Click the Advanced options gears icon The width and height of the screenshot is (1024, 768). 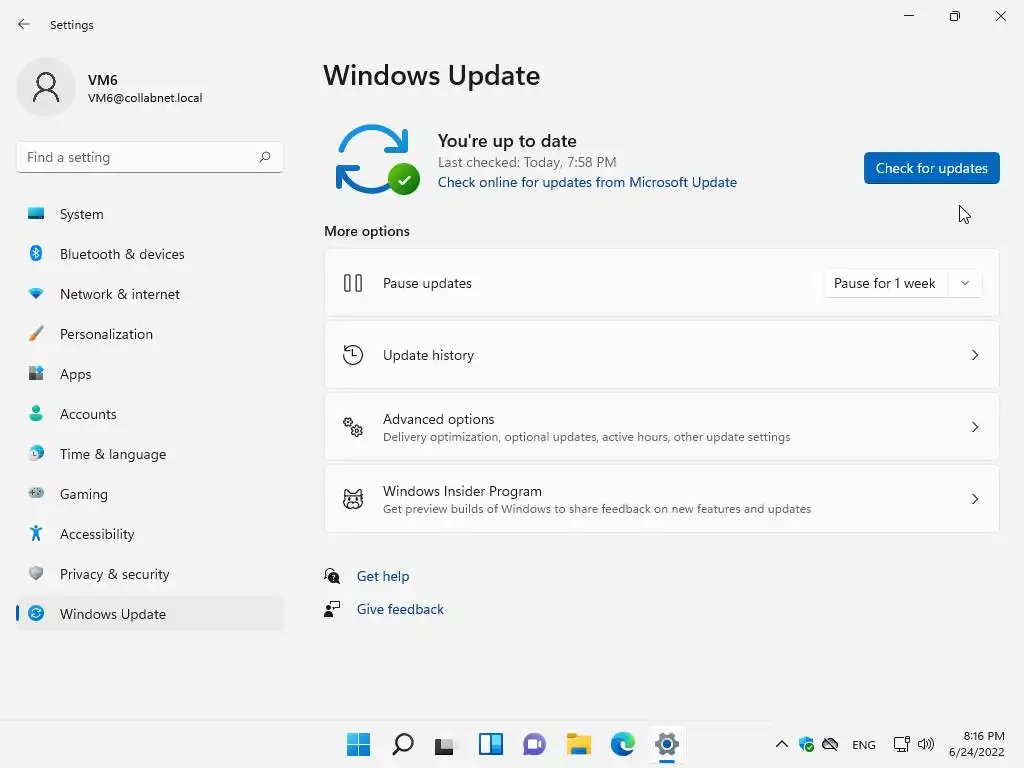[x=353, y=426]
